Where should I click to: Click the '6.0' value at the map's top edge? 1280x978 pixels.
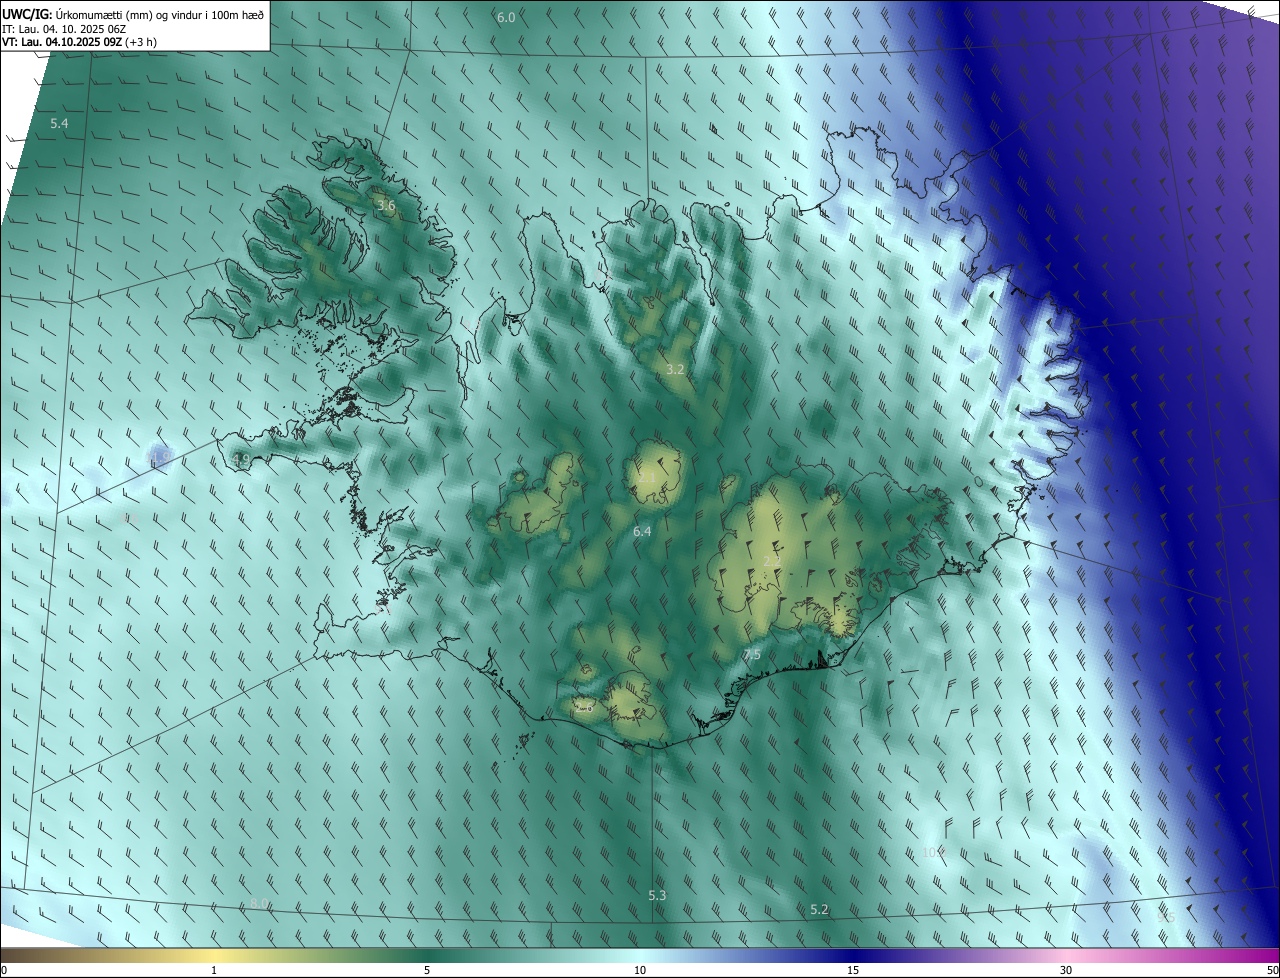(x=506, y=18)
